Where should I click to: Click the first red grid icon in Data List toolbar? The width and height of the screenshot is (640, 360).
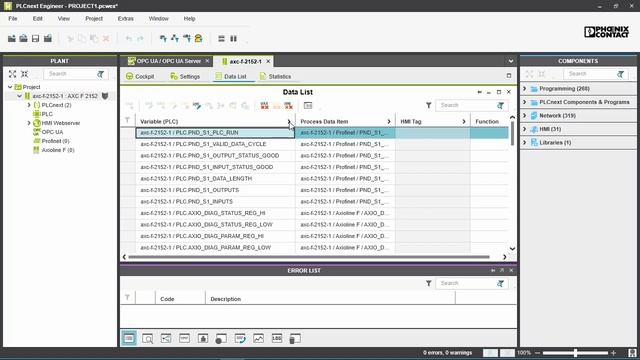(264, 106)
